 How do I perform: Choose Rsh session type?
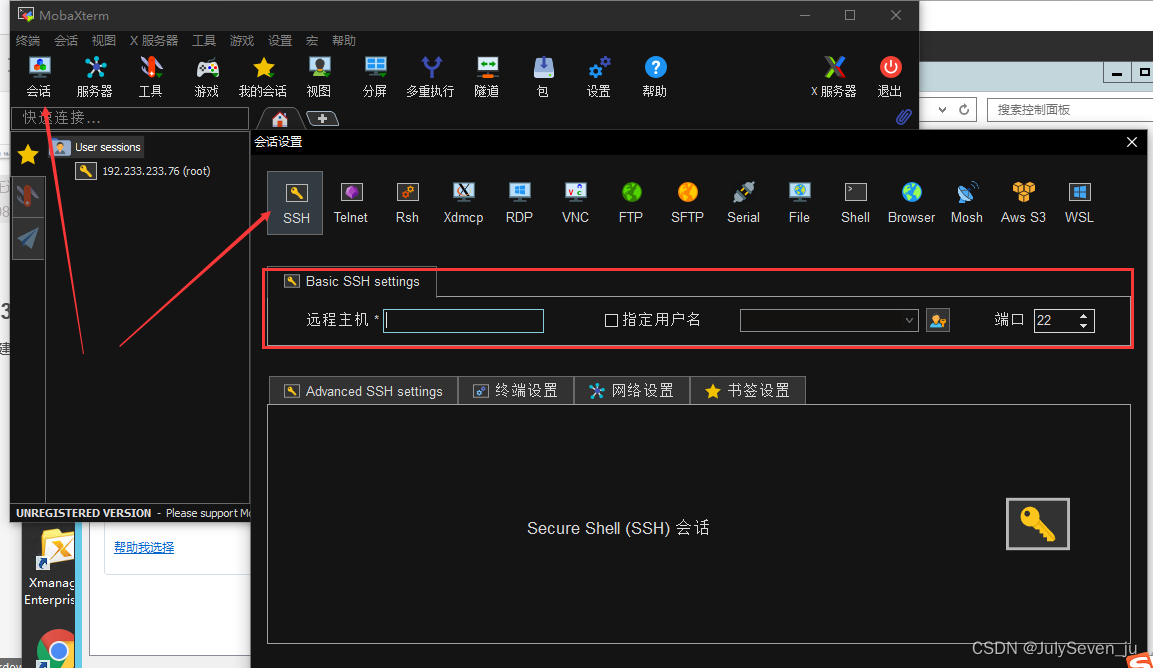[x=407, y=203]
